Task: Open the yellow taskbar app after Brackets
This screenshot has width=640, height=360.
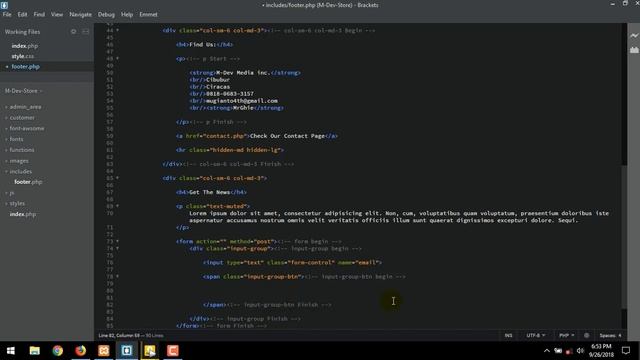Action: 150,351
